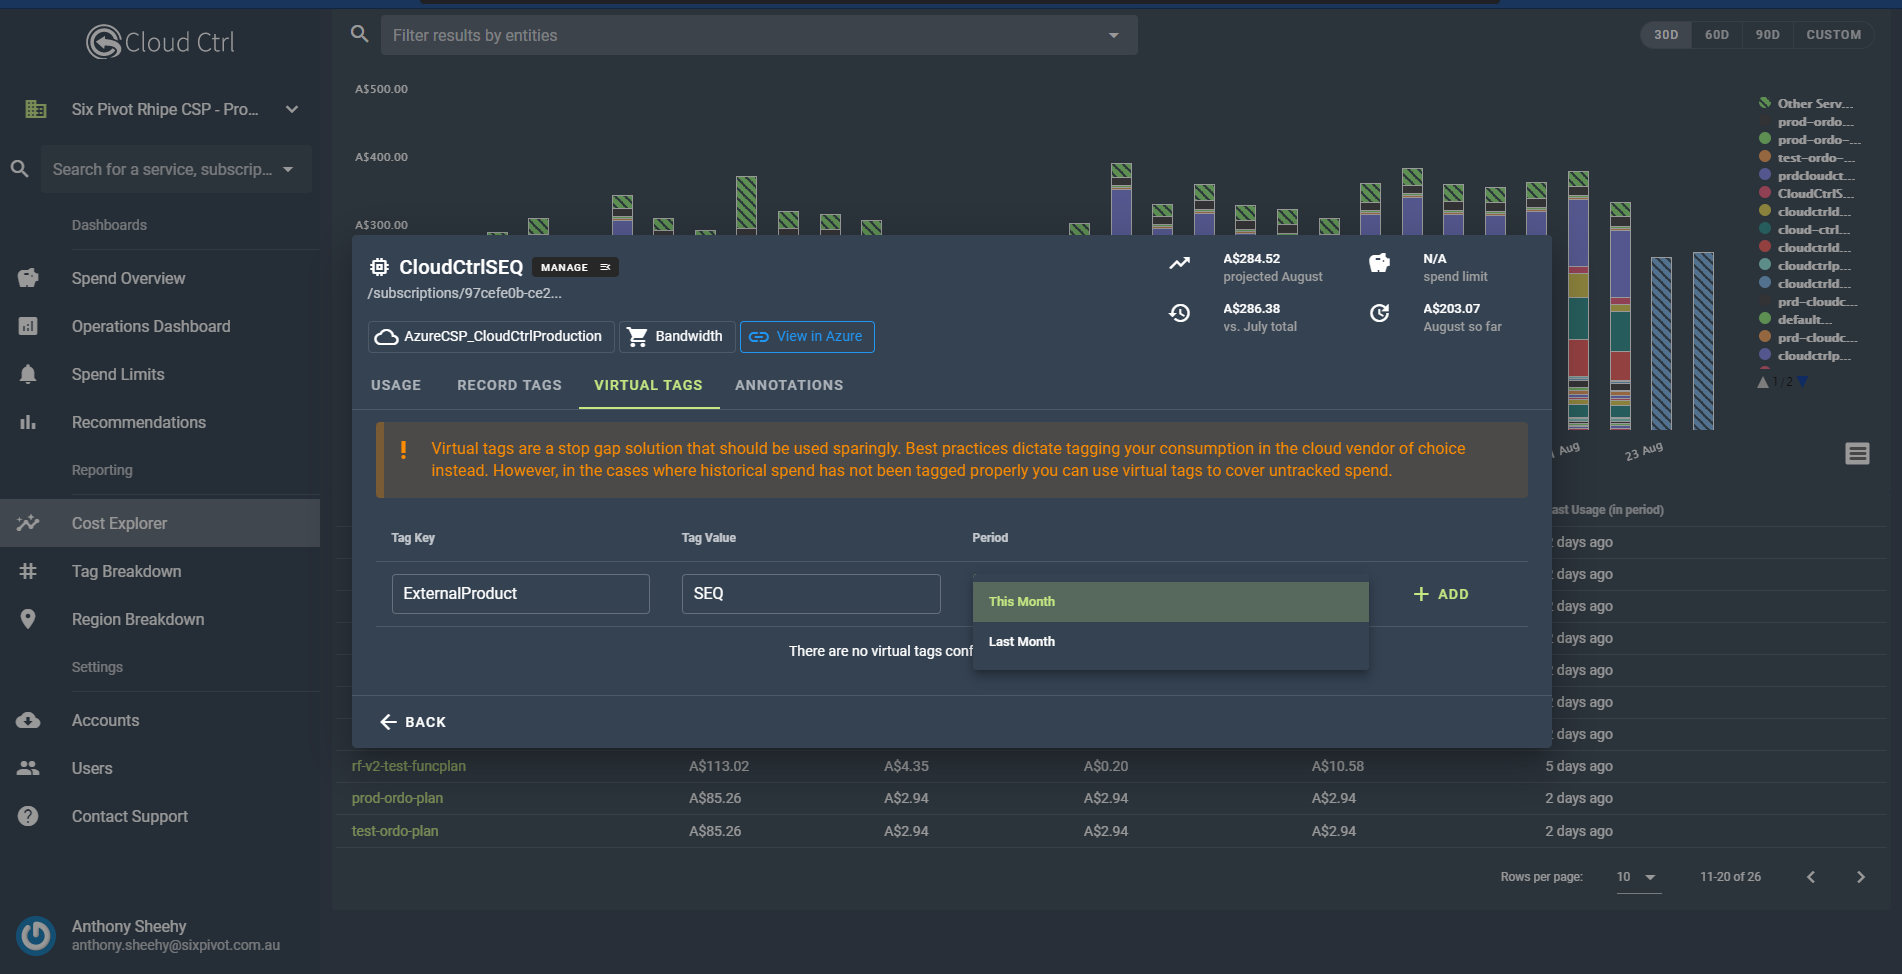Click the View in Azure link
Screen dimensions: 1902x974
tap(806, 337)
